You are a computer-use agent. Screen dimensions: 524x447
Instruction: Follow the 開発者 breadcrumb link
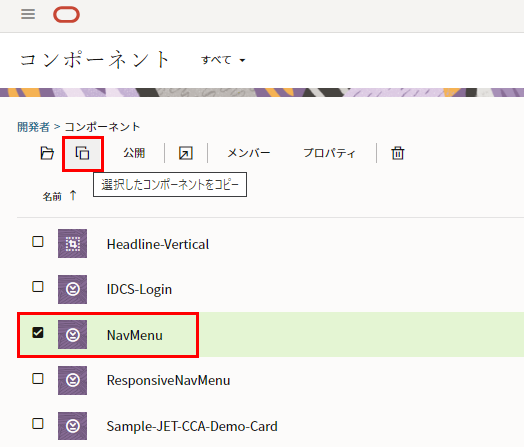point(33,127)
